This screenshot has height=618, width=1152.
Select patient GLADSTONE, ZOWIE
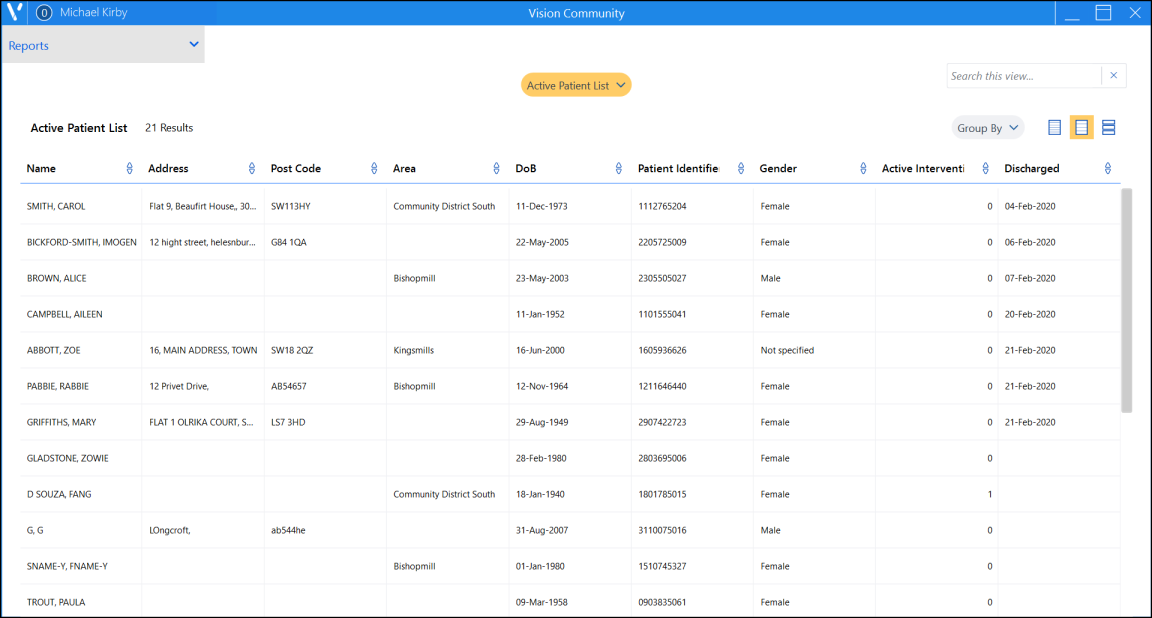click(x=68, y=459)
